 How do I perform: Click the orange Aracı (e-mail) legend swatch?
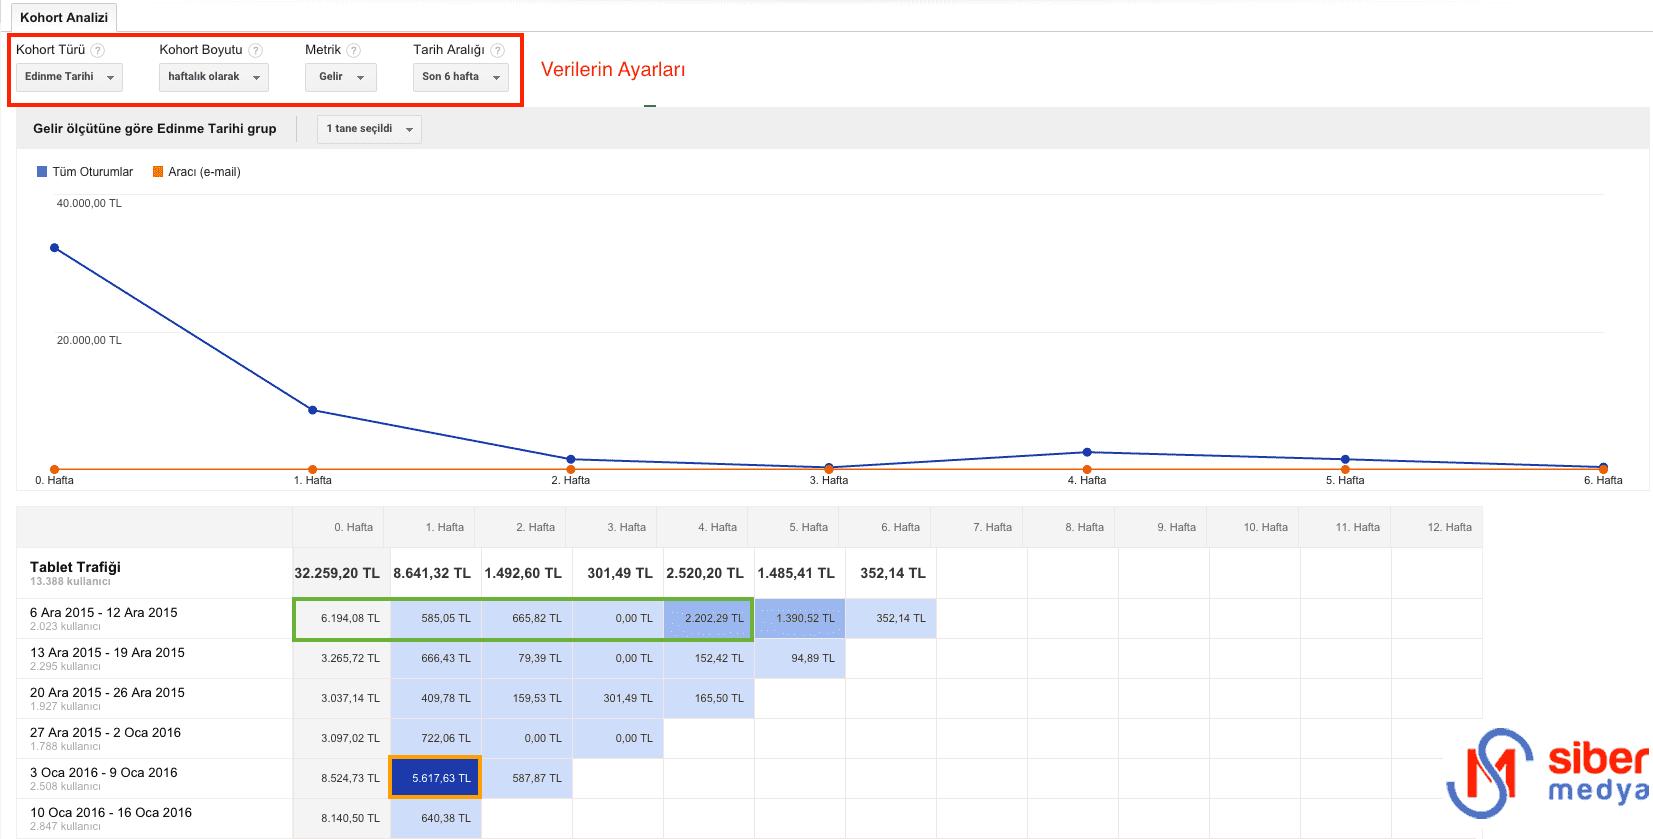(x=158, y=172)
